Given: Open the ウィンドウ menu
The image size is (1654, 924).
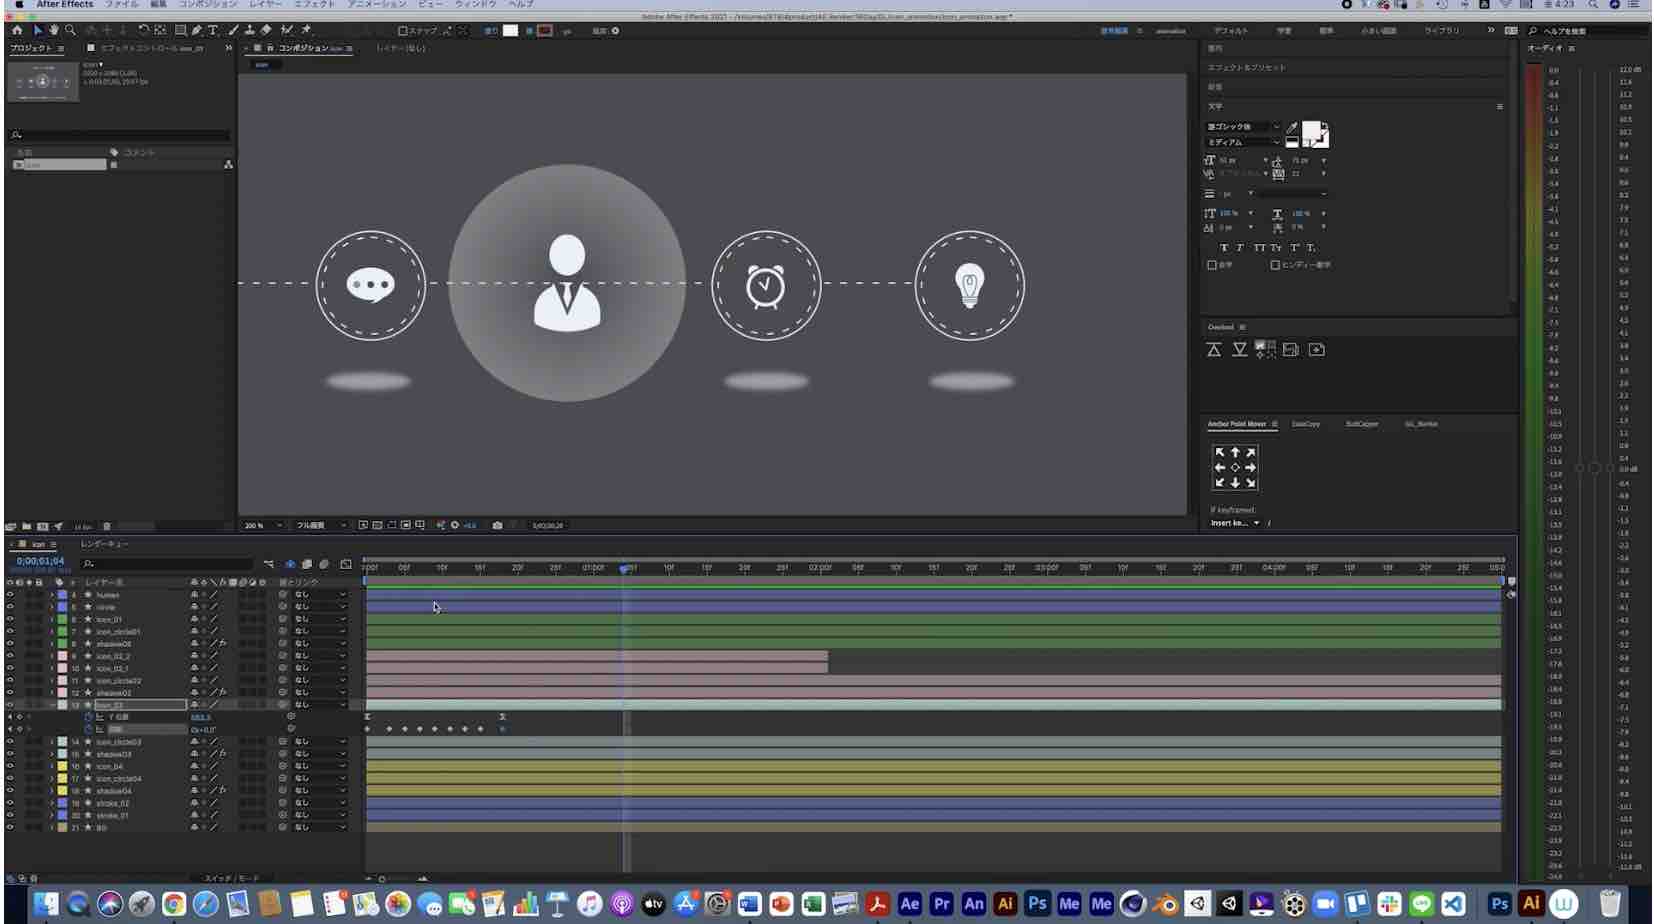Looking at the screenshot, I should pyautogui.click(x=475, y=5).
